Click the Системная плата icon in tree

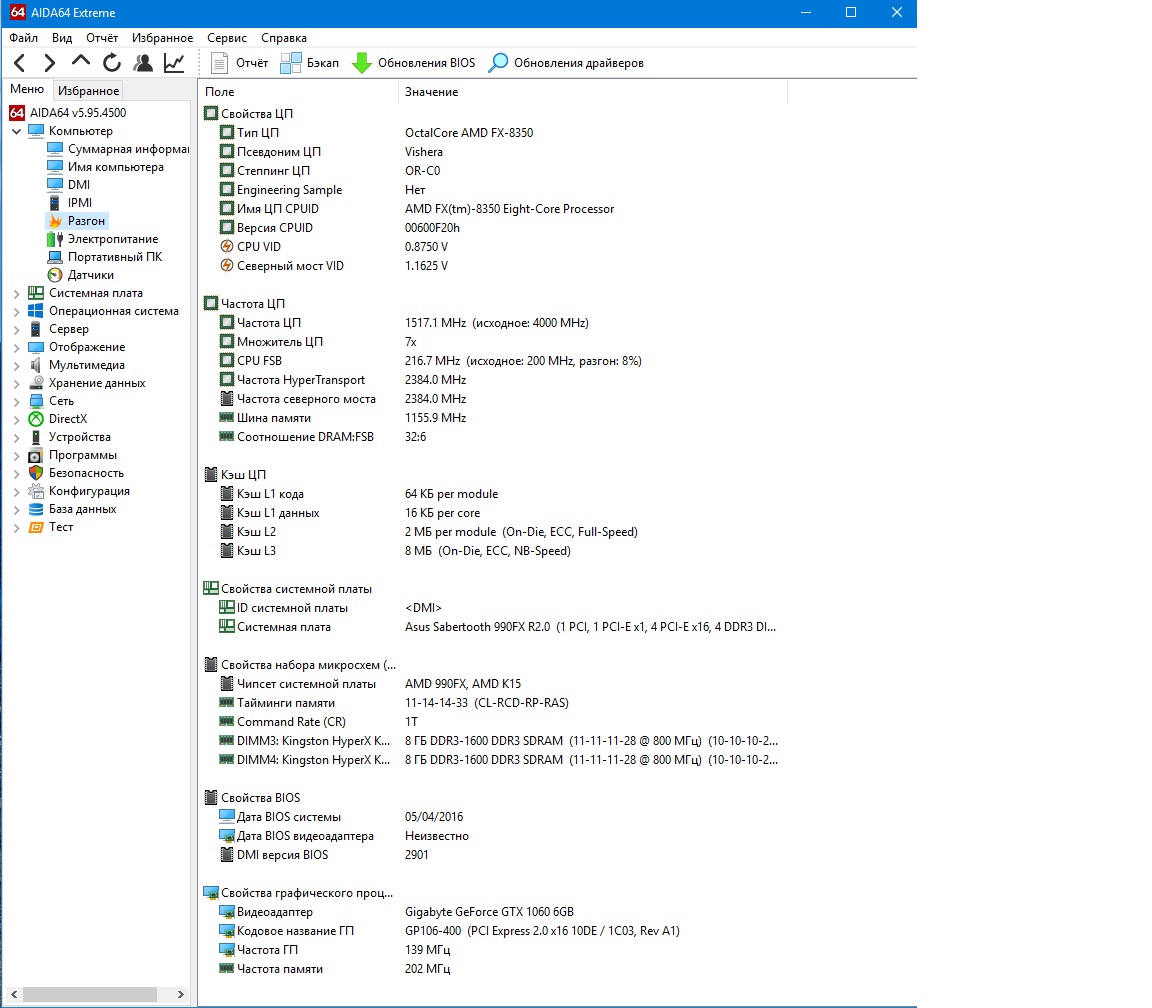click(x=36, y=292)
